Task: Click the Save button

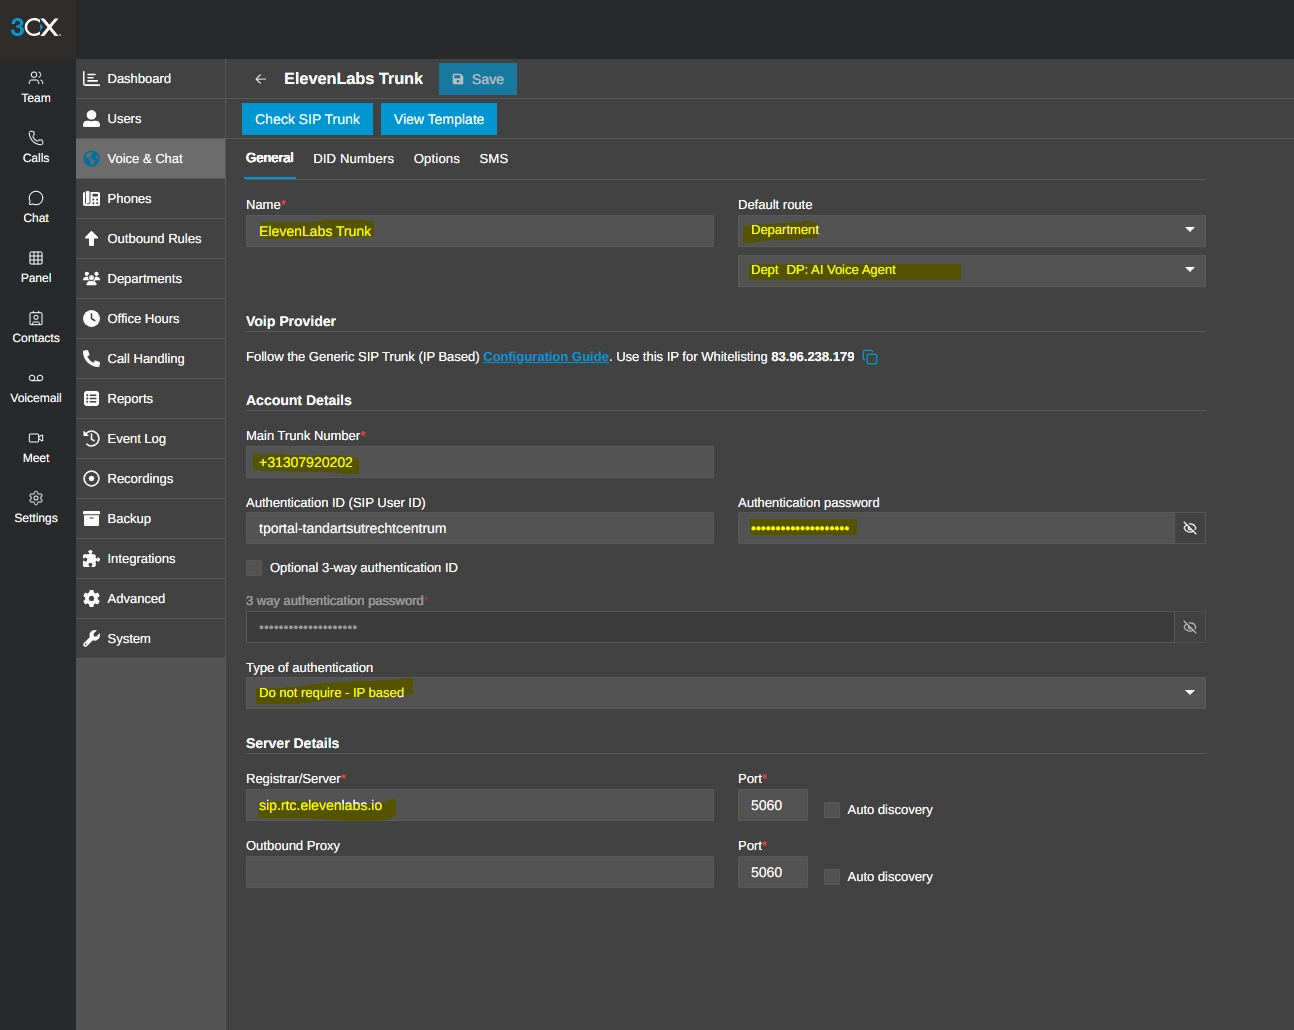Action: click(x=478, y=79)
